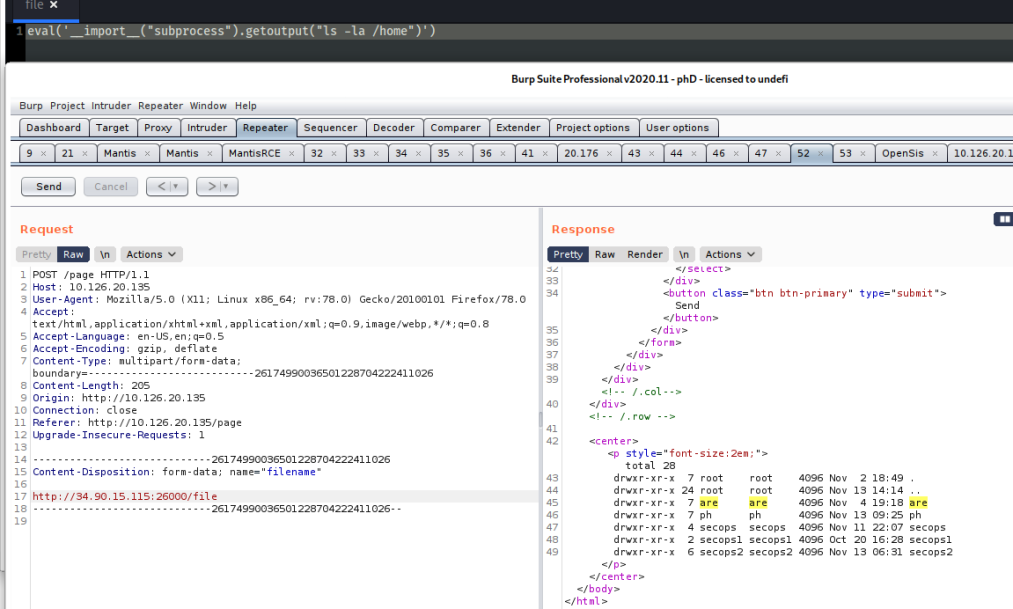1013x609 pixels.
Task: Switch to the Intruder tool tab
Action: (207, 128)
